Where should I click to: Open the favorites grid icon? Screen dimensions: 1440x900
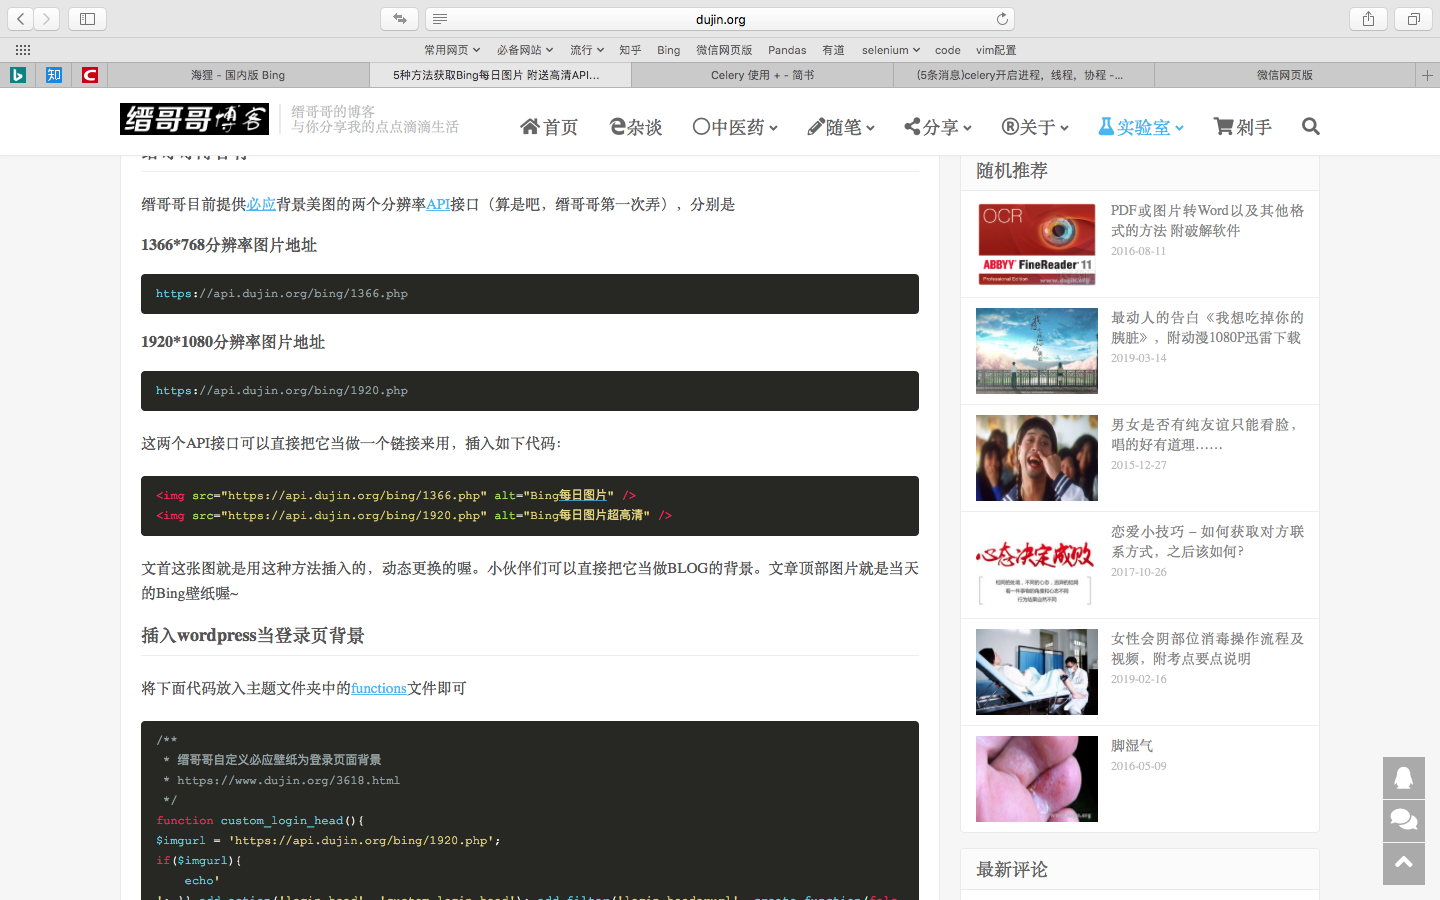point(23,50)
